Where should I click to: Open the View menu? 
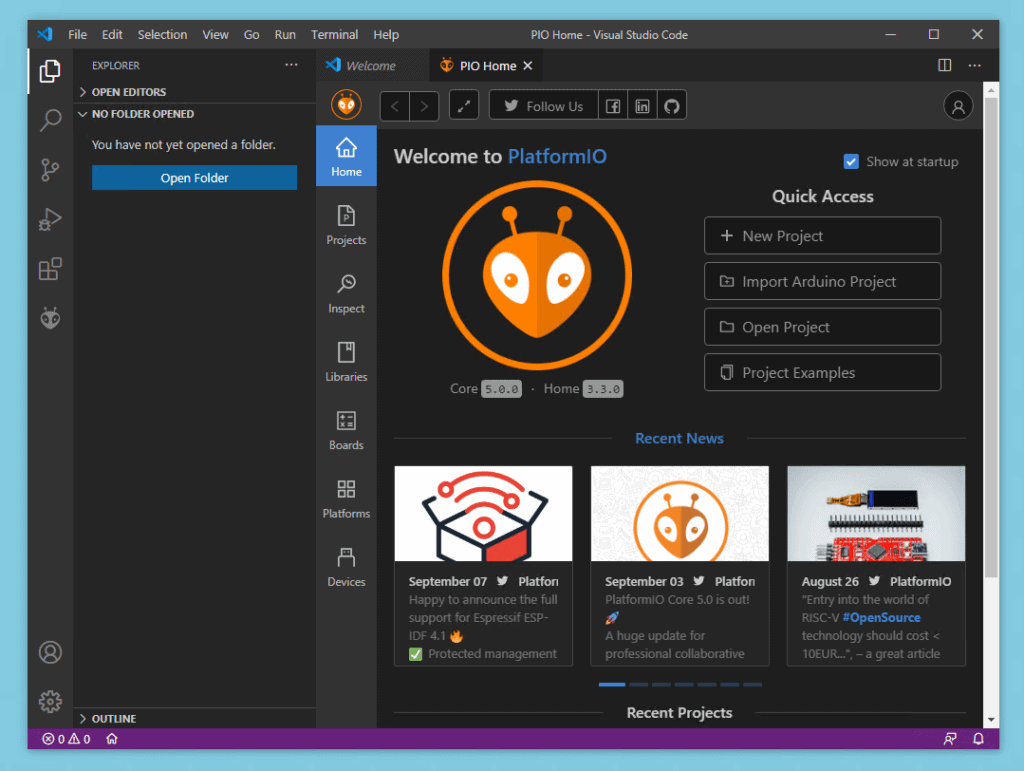coord(215,35)
